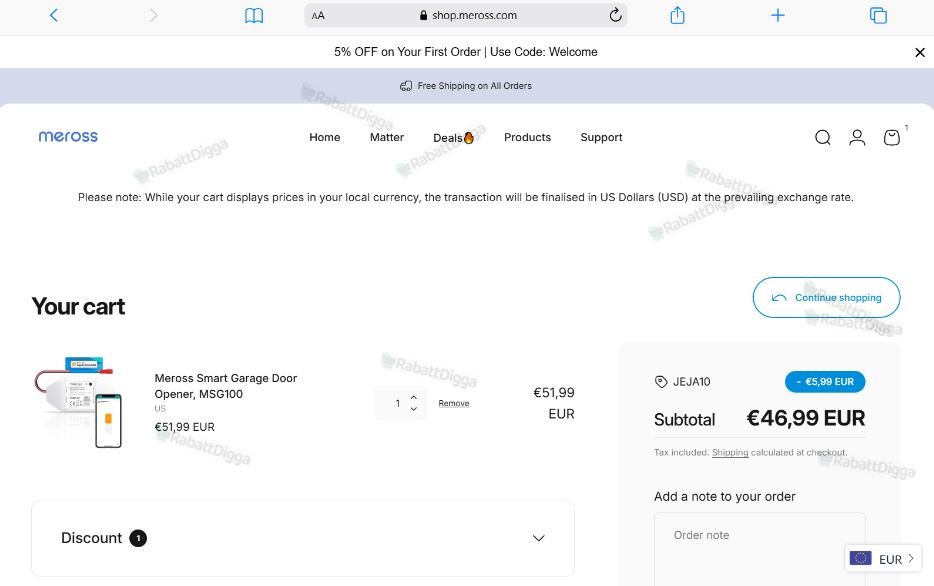The image size is (934, 586).
Task: Click the Order note text area
Action: pos(759,549)
